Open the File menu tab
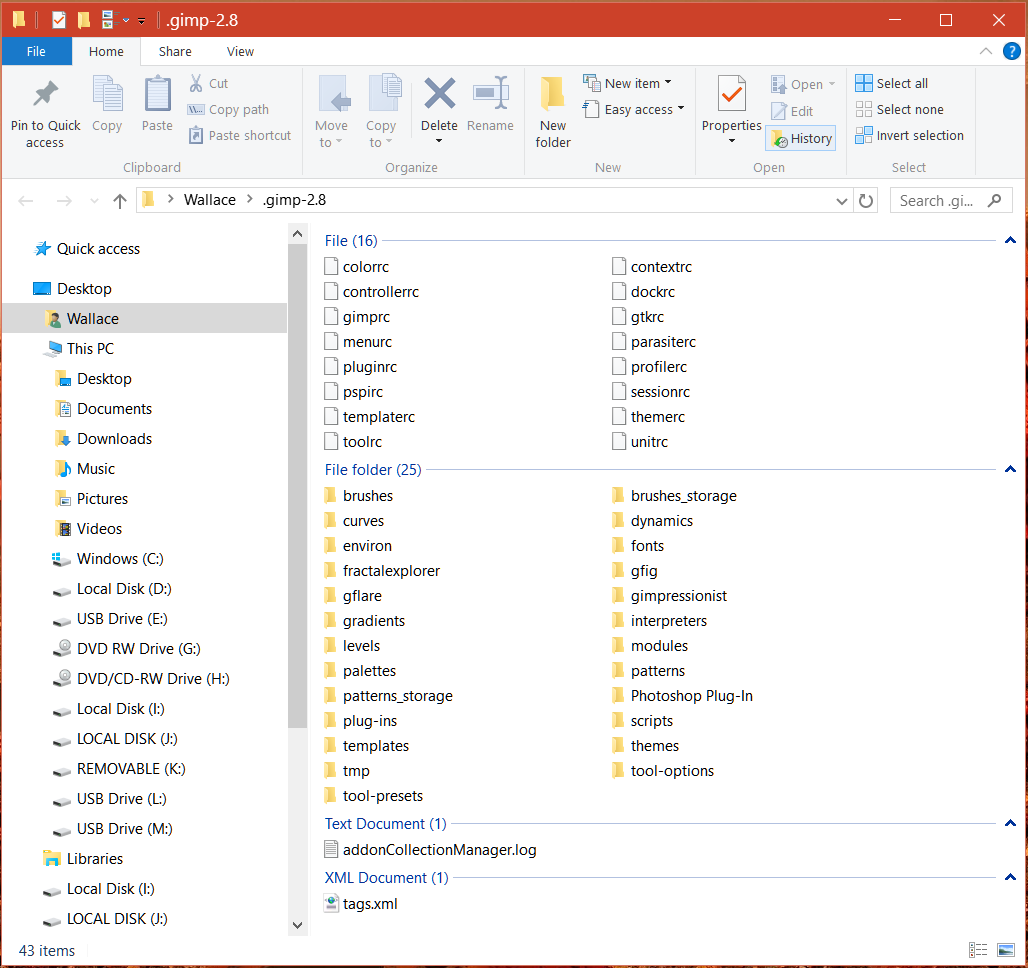The width and height of the screenshot is (1028, 968). tap(36, 51)
